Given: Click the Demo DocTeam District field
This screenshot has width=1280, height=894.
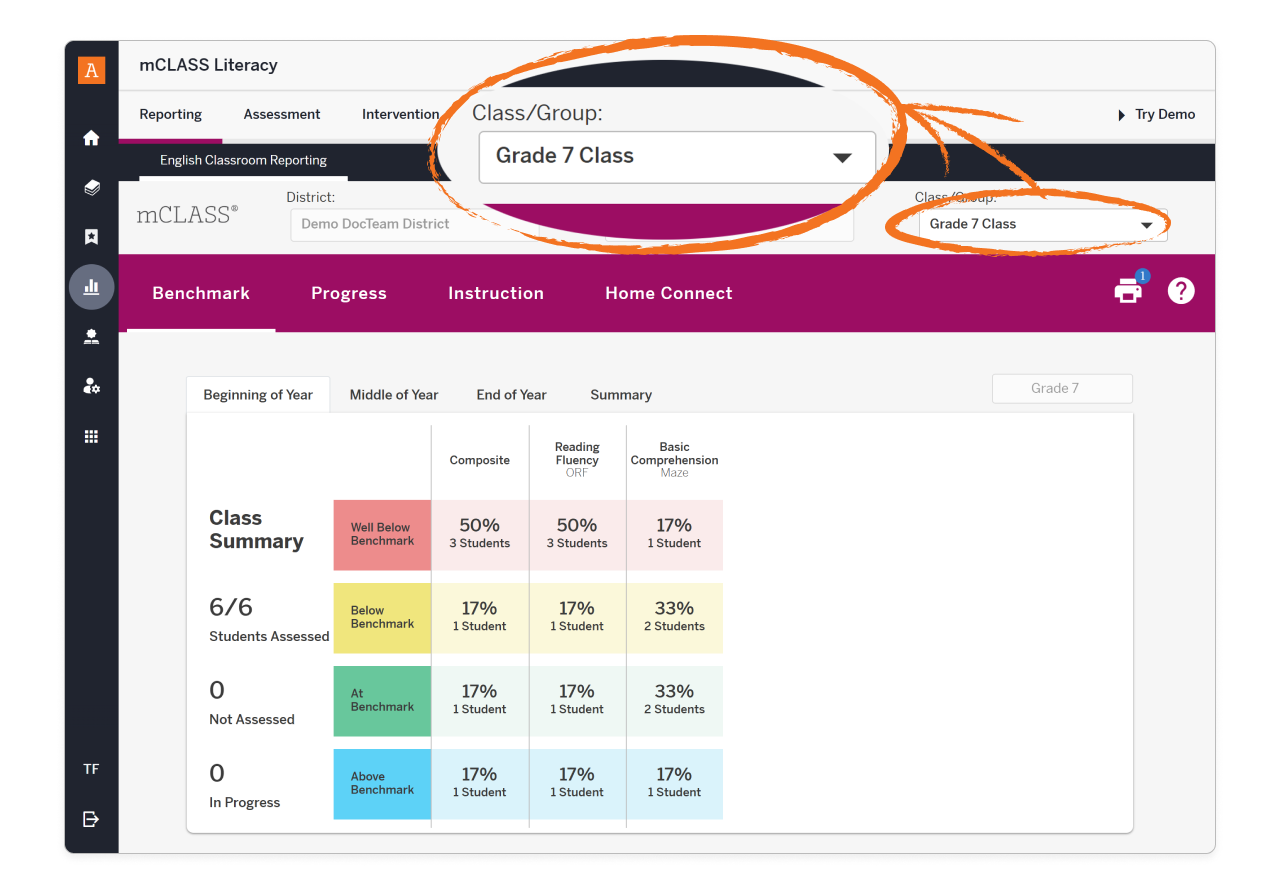Looking at the screenshot, I should click(414, 224).
